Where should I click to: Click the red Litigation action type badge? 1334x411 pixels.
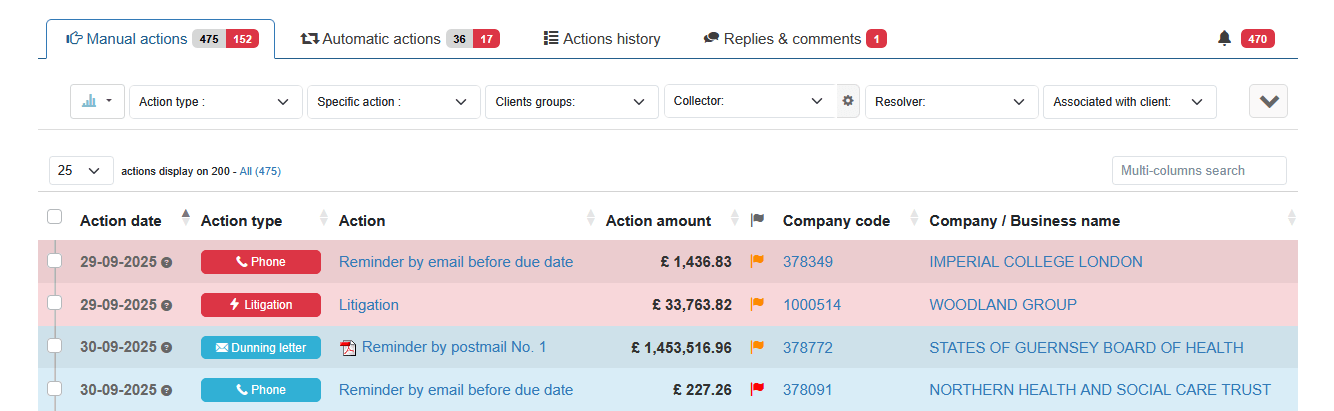click(260, 305)
